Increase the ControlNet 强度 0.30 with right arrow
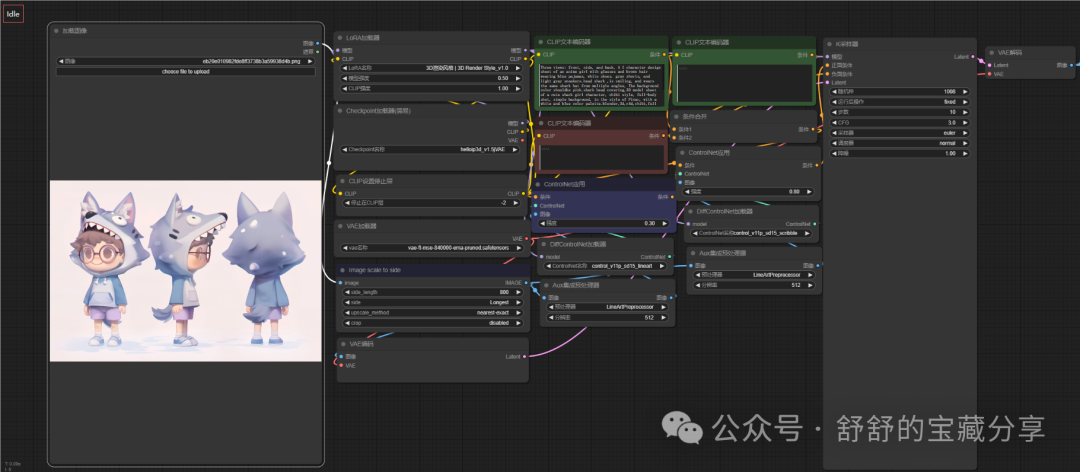This screenshot has width=1080, height=472. click(x=664, y=223)
